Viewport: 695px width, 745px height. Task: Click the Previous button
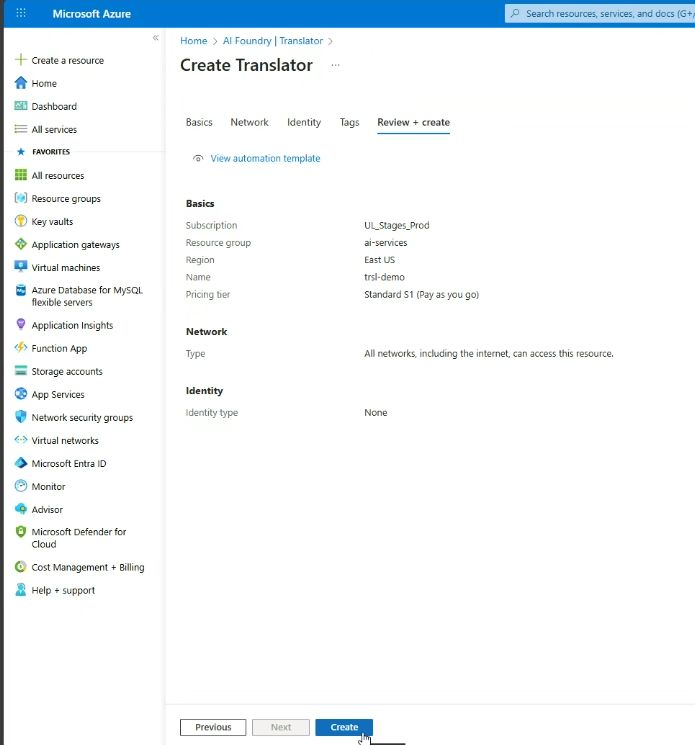213,727
